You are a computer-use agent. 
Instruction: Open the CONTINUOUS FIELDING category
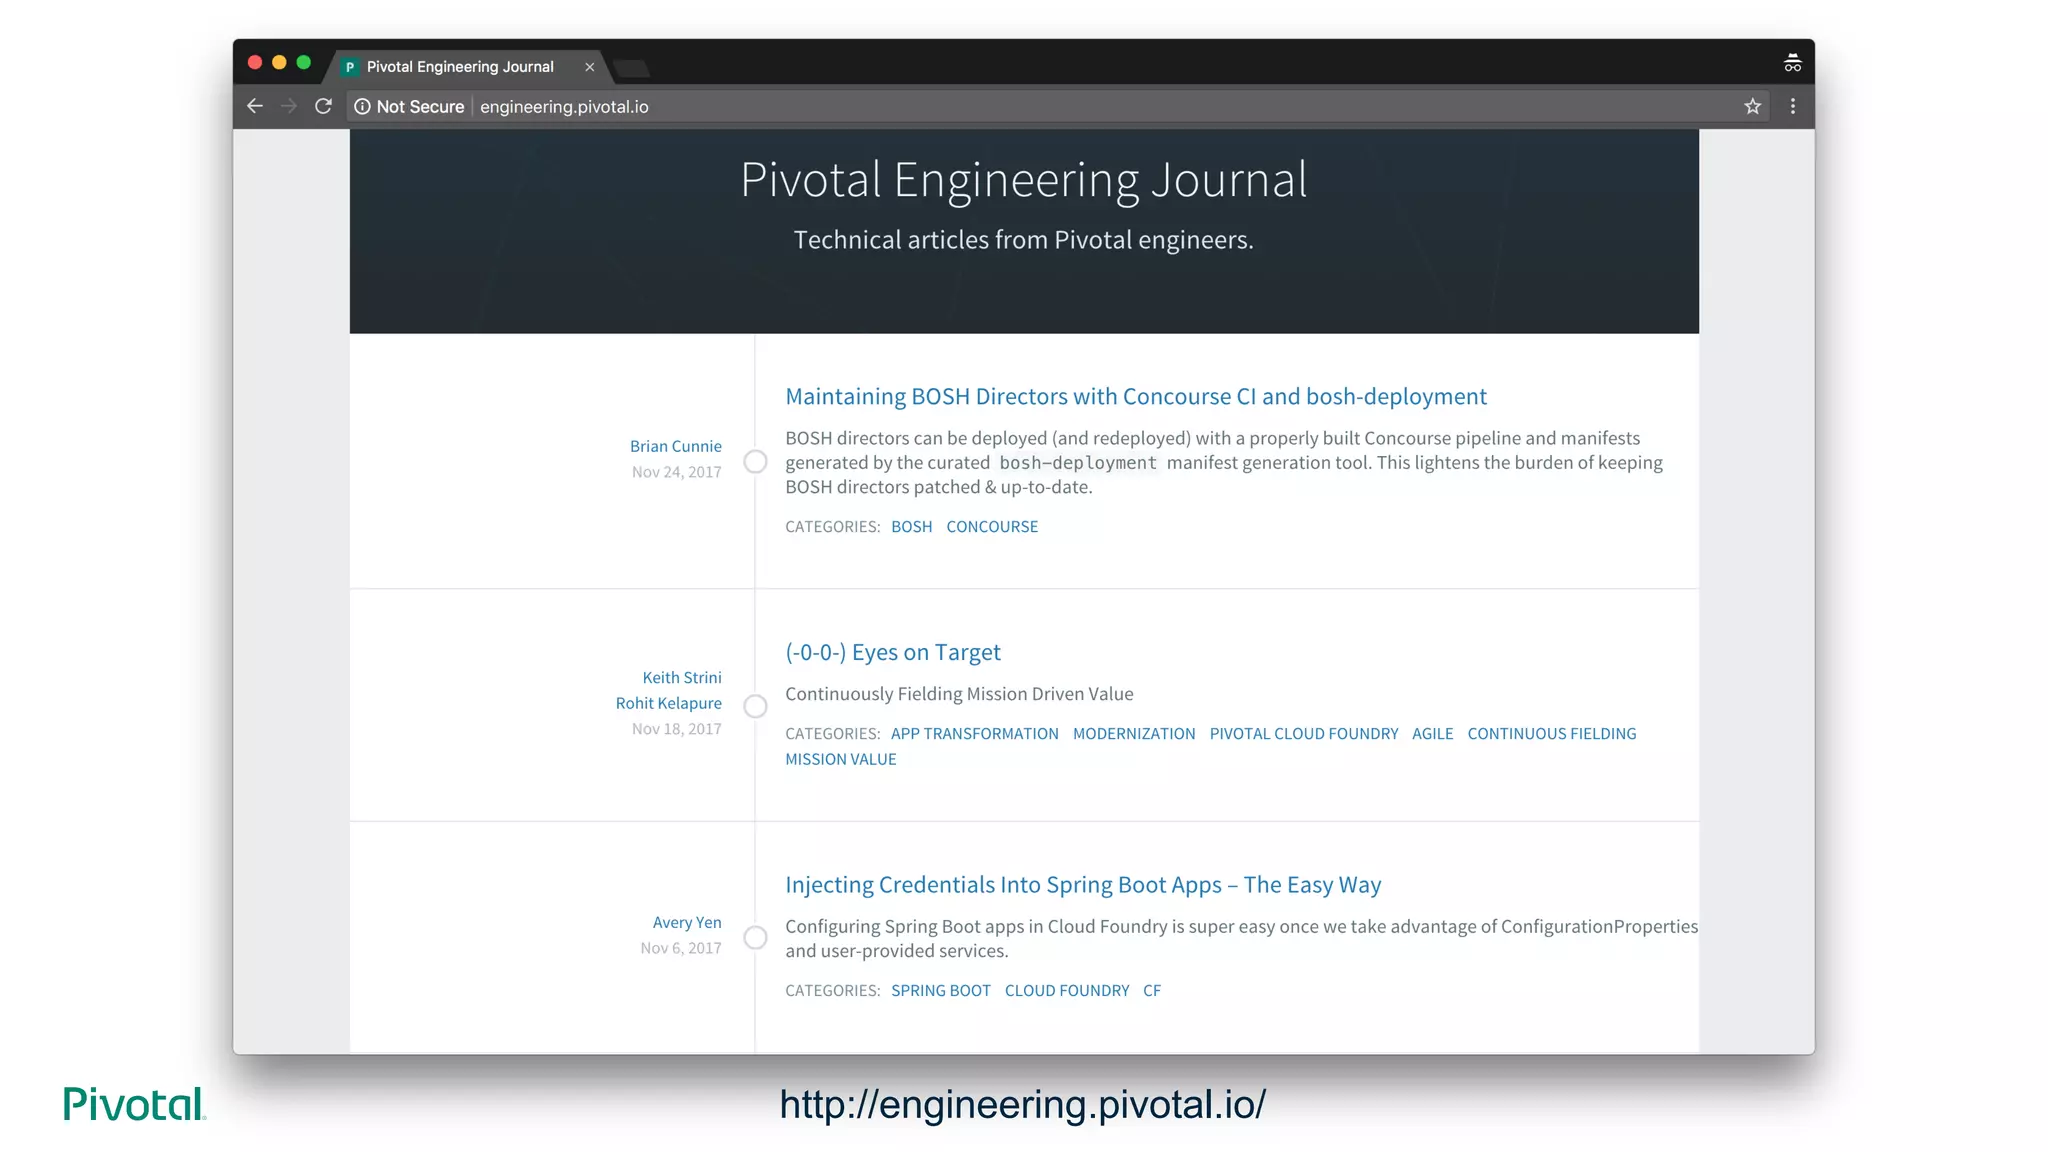pyautogui.click(x=1552, y=734)
